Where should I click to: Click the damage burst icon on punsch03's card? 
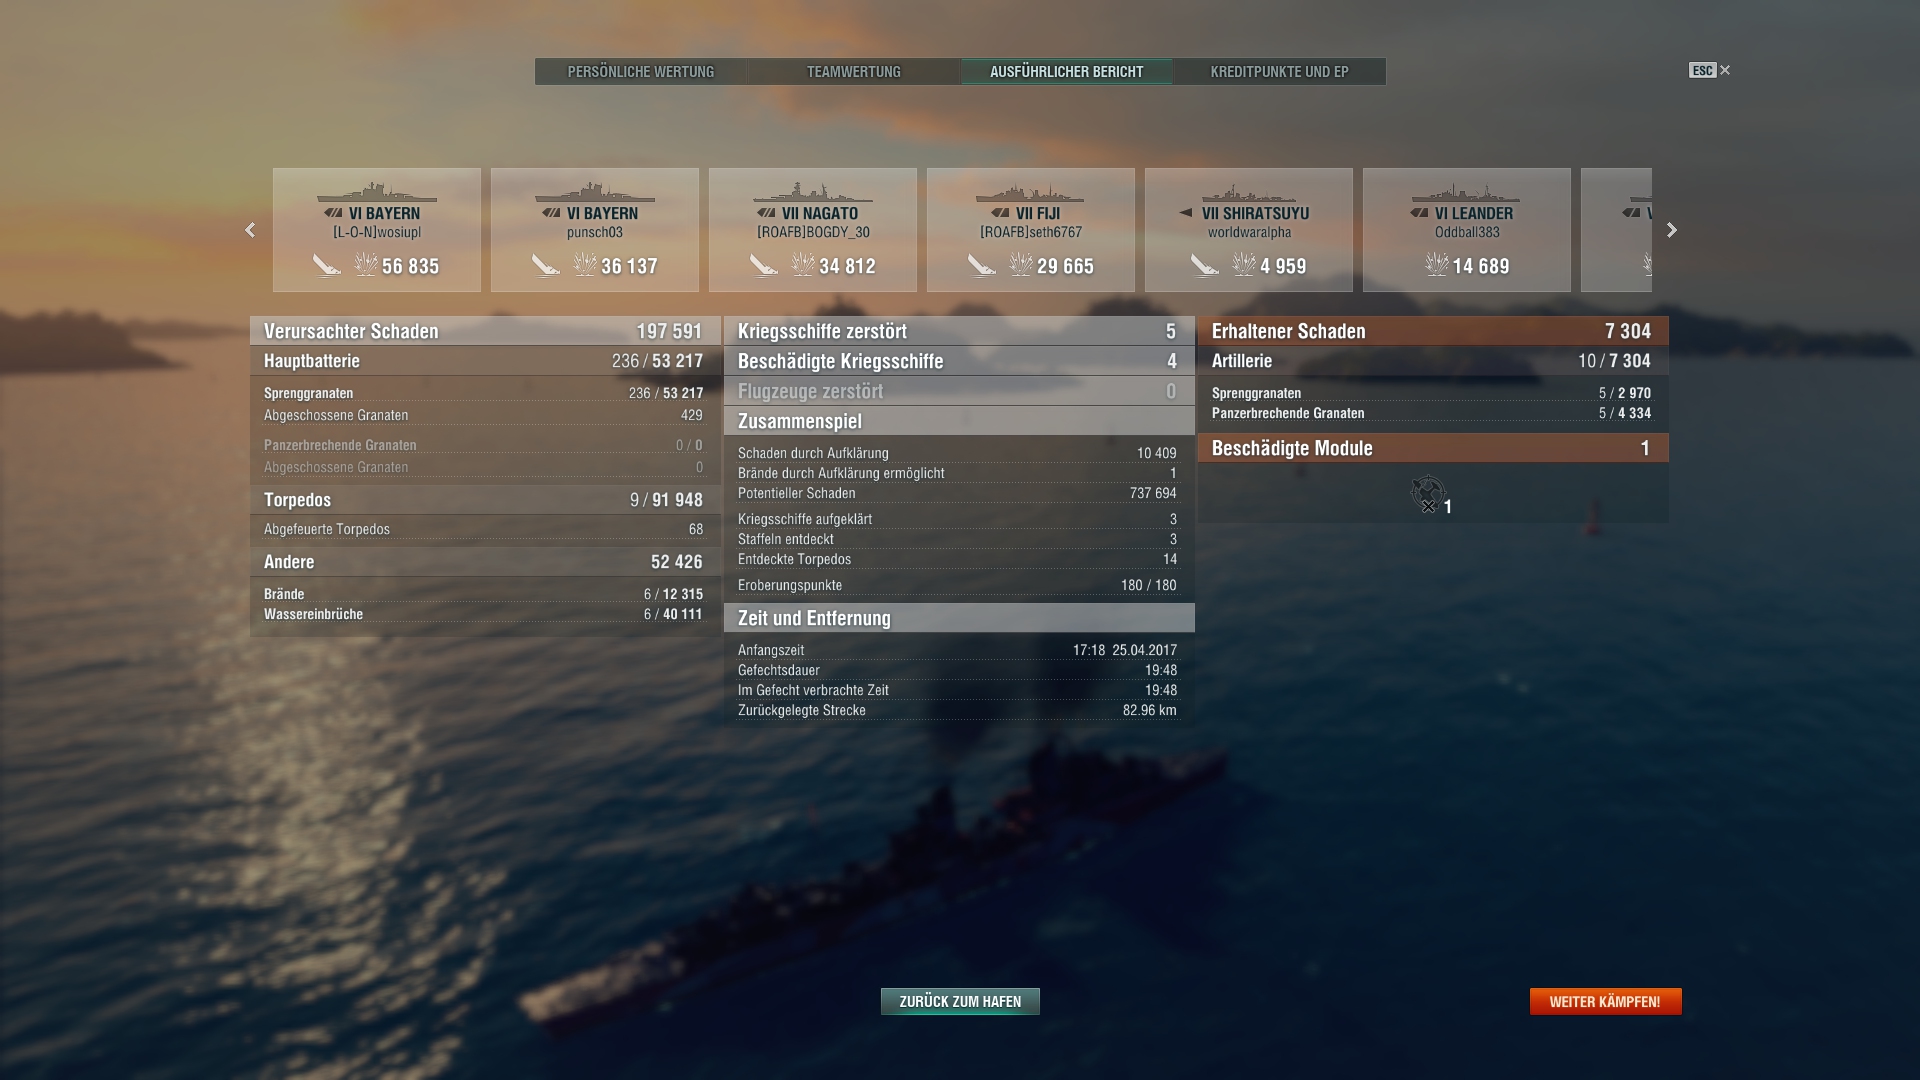point(585,265)
